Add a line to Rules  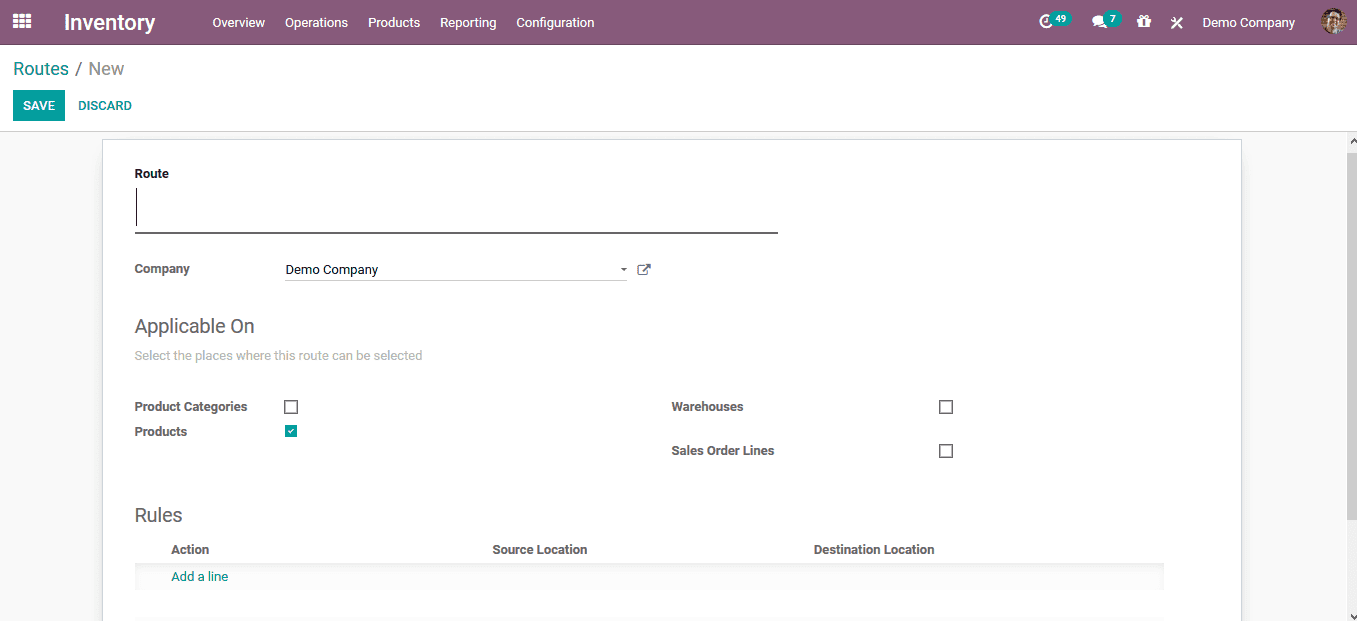[x=200, y=577]
